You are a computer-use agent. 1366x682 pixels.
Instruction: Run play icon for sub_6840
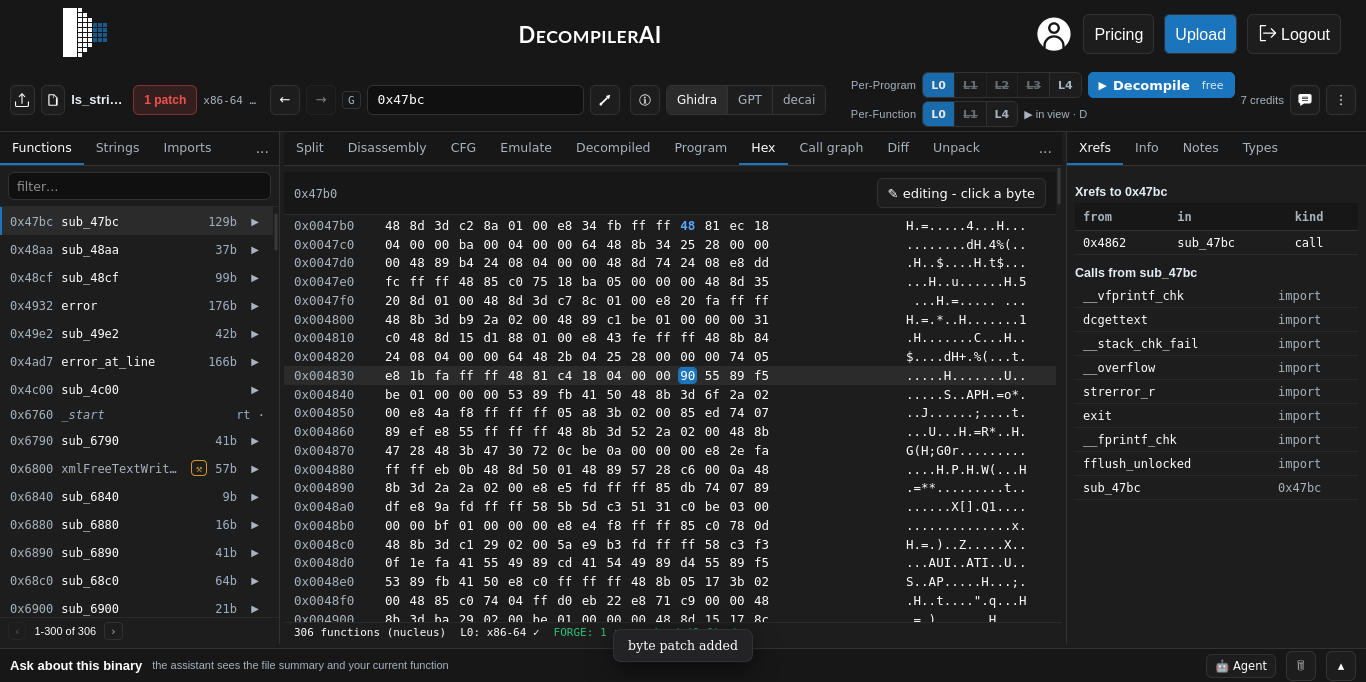pos(255,497)
